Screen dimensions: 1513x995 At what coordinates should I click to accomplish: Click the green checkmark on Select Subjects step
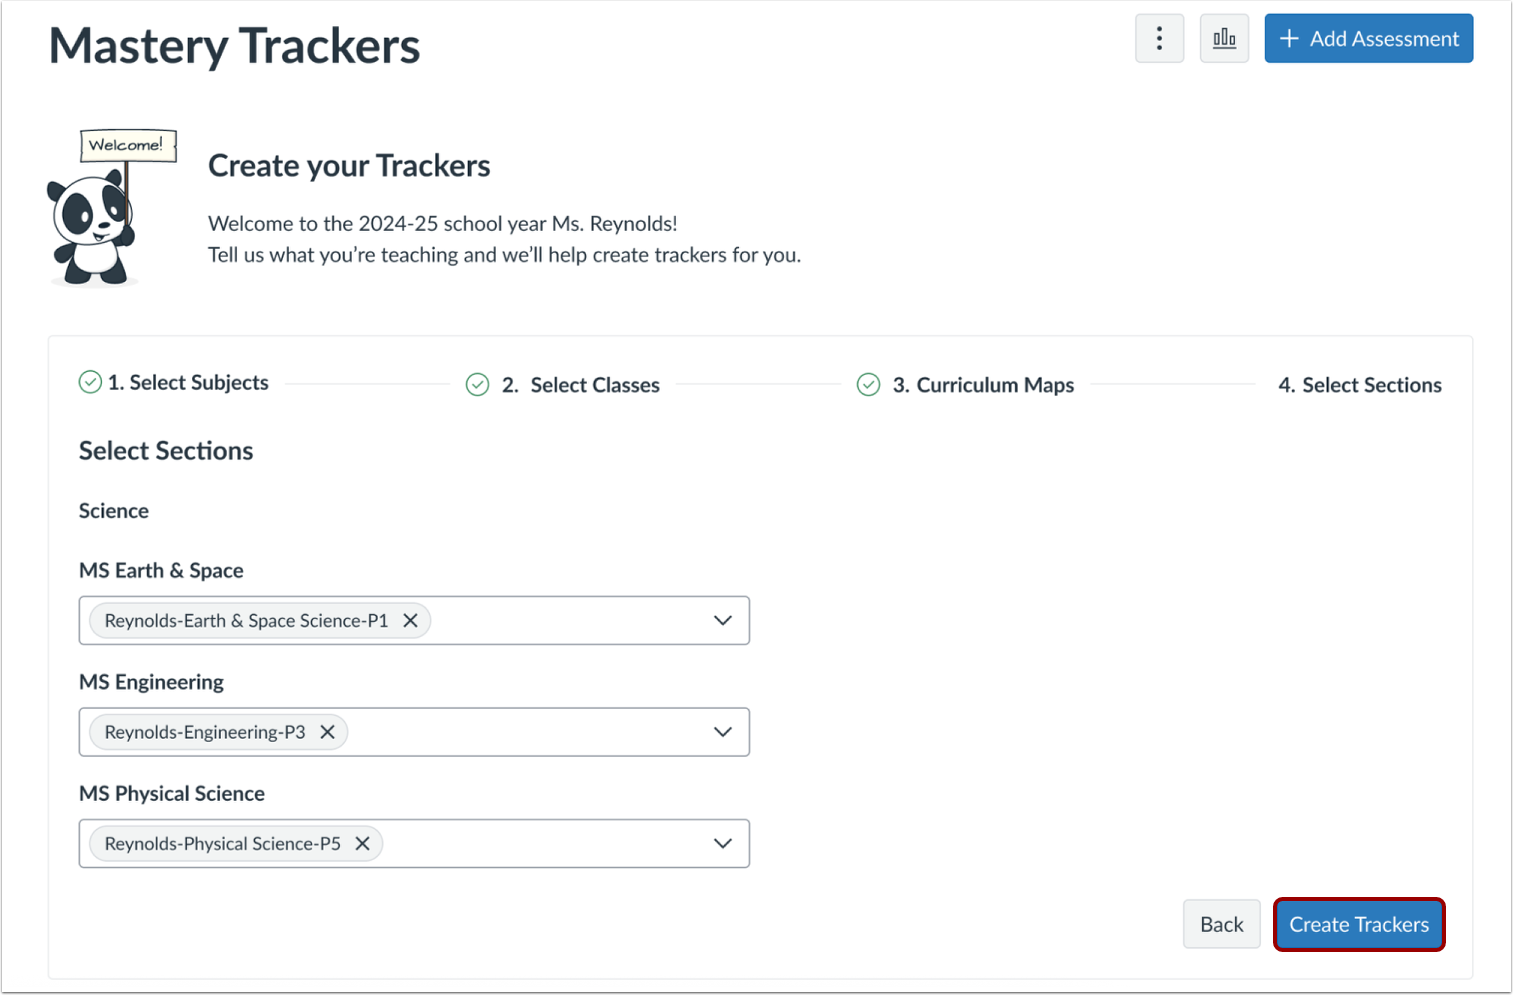[89, 382]
